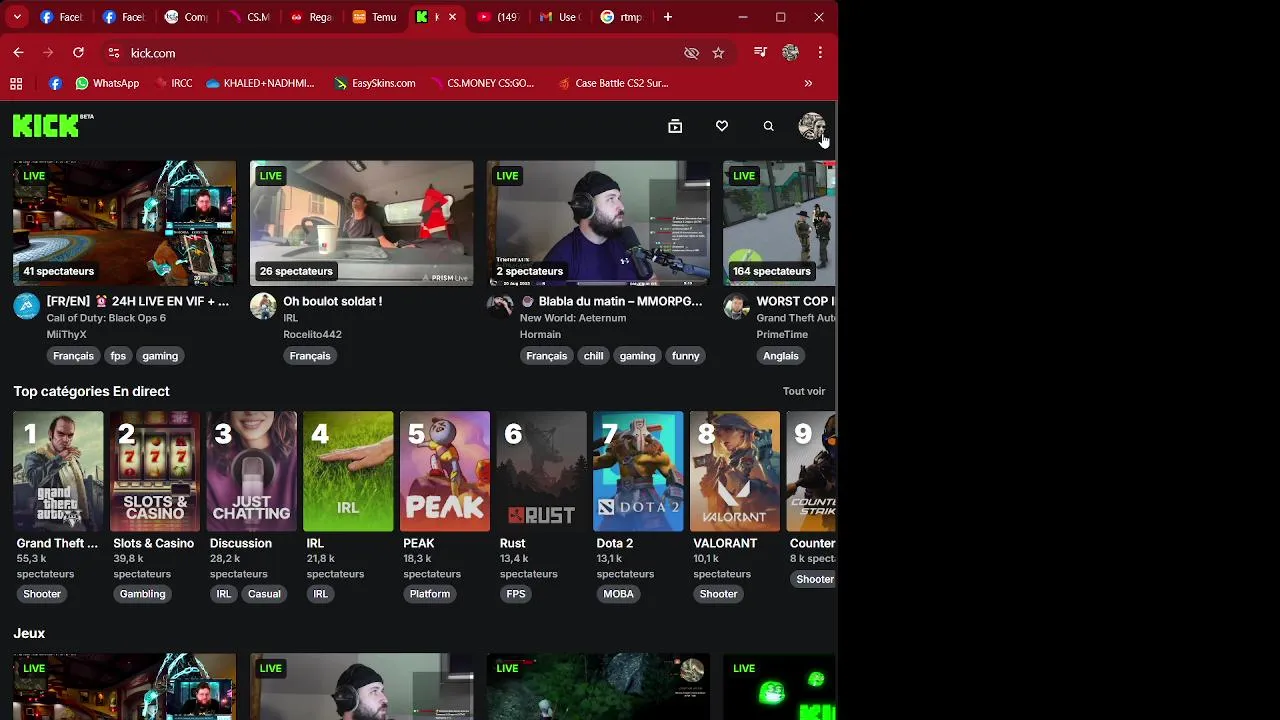Switch to the rtmp Google tab
The image size is (1280, 720).
pos(622,17)
